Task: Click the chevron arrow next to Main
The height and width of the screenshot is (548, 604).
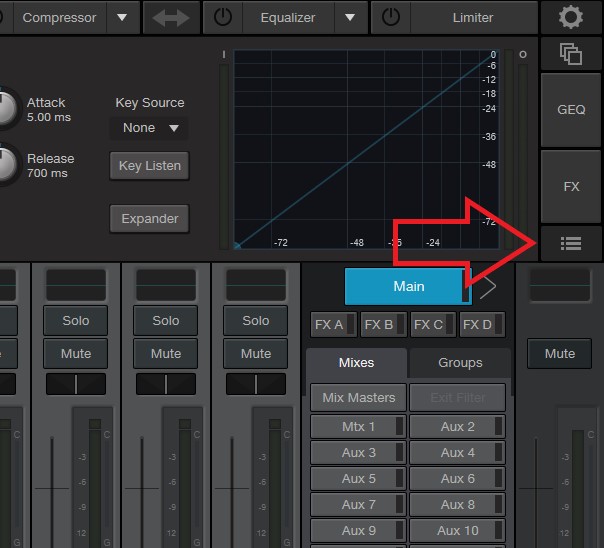Action: pyautogui.click(x=488, y=287)
